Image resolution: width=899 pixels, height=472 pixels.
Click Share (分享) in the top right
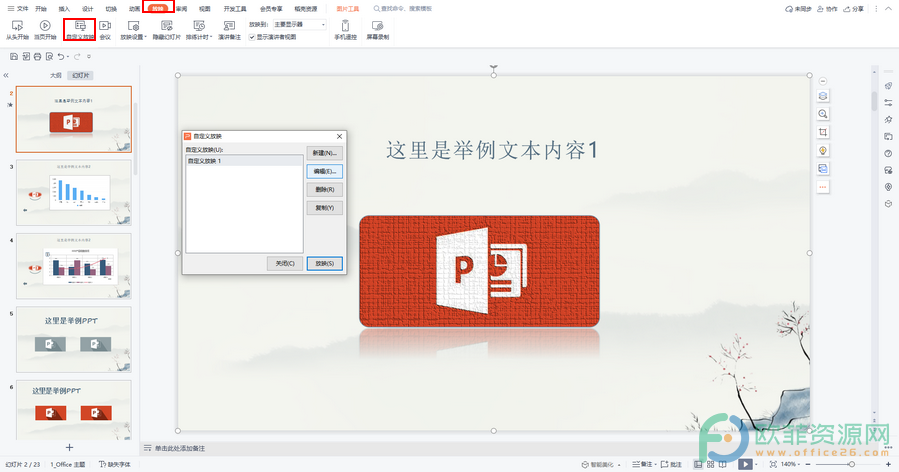pos(853,9)
